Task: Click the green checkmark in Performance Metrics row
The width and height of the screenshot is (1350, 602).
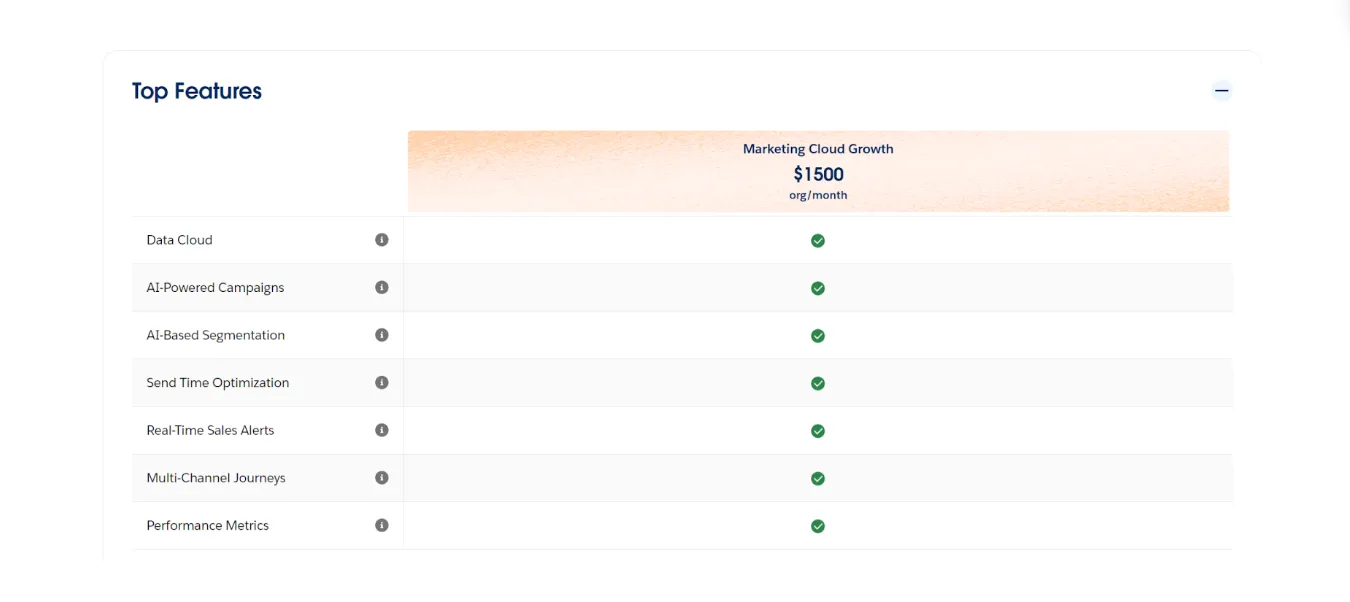Action: point(818,526)
